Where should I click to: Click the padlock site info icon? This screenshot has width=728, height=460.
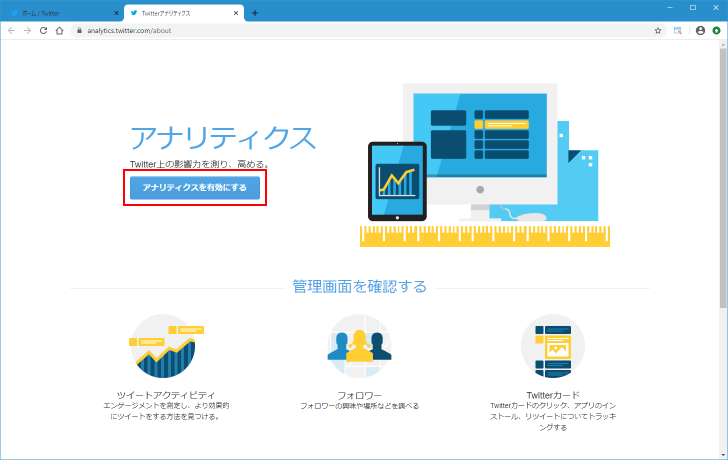pyautogui.click(x=79, y=31)
